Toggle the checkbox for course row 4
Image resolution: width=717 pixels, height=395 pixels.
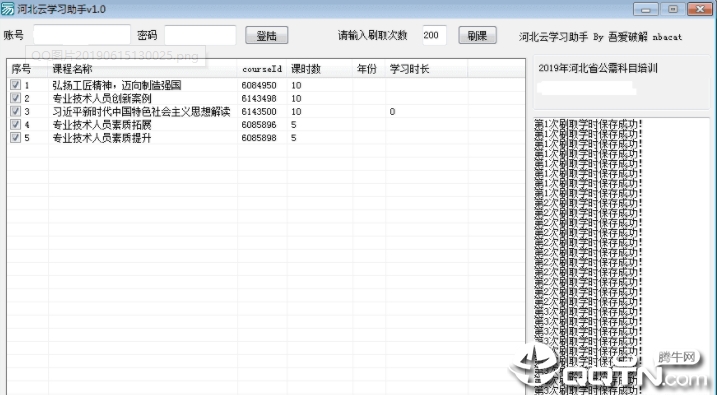click(16, 124)
